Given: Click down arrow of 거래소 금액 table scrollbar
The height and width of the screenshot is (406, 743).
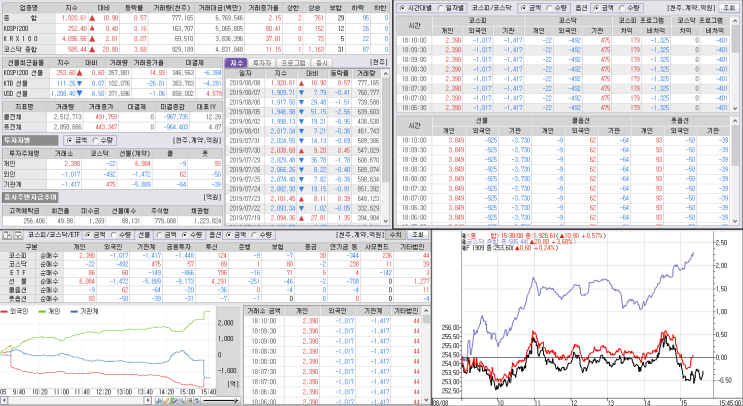Looking at the screenshot, I should [428, 401].
